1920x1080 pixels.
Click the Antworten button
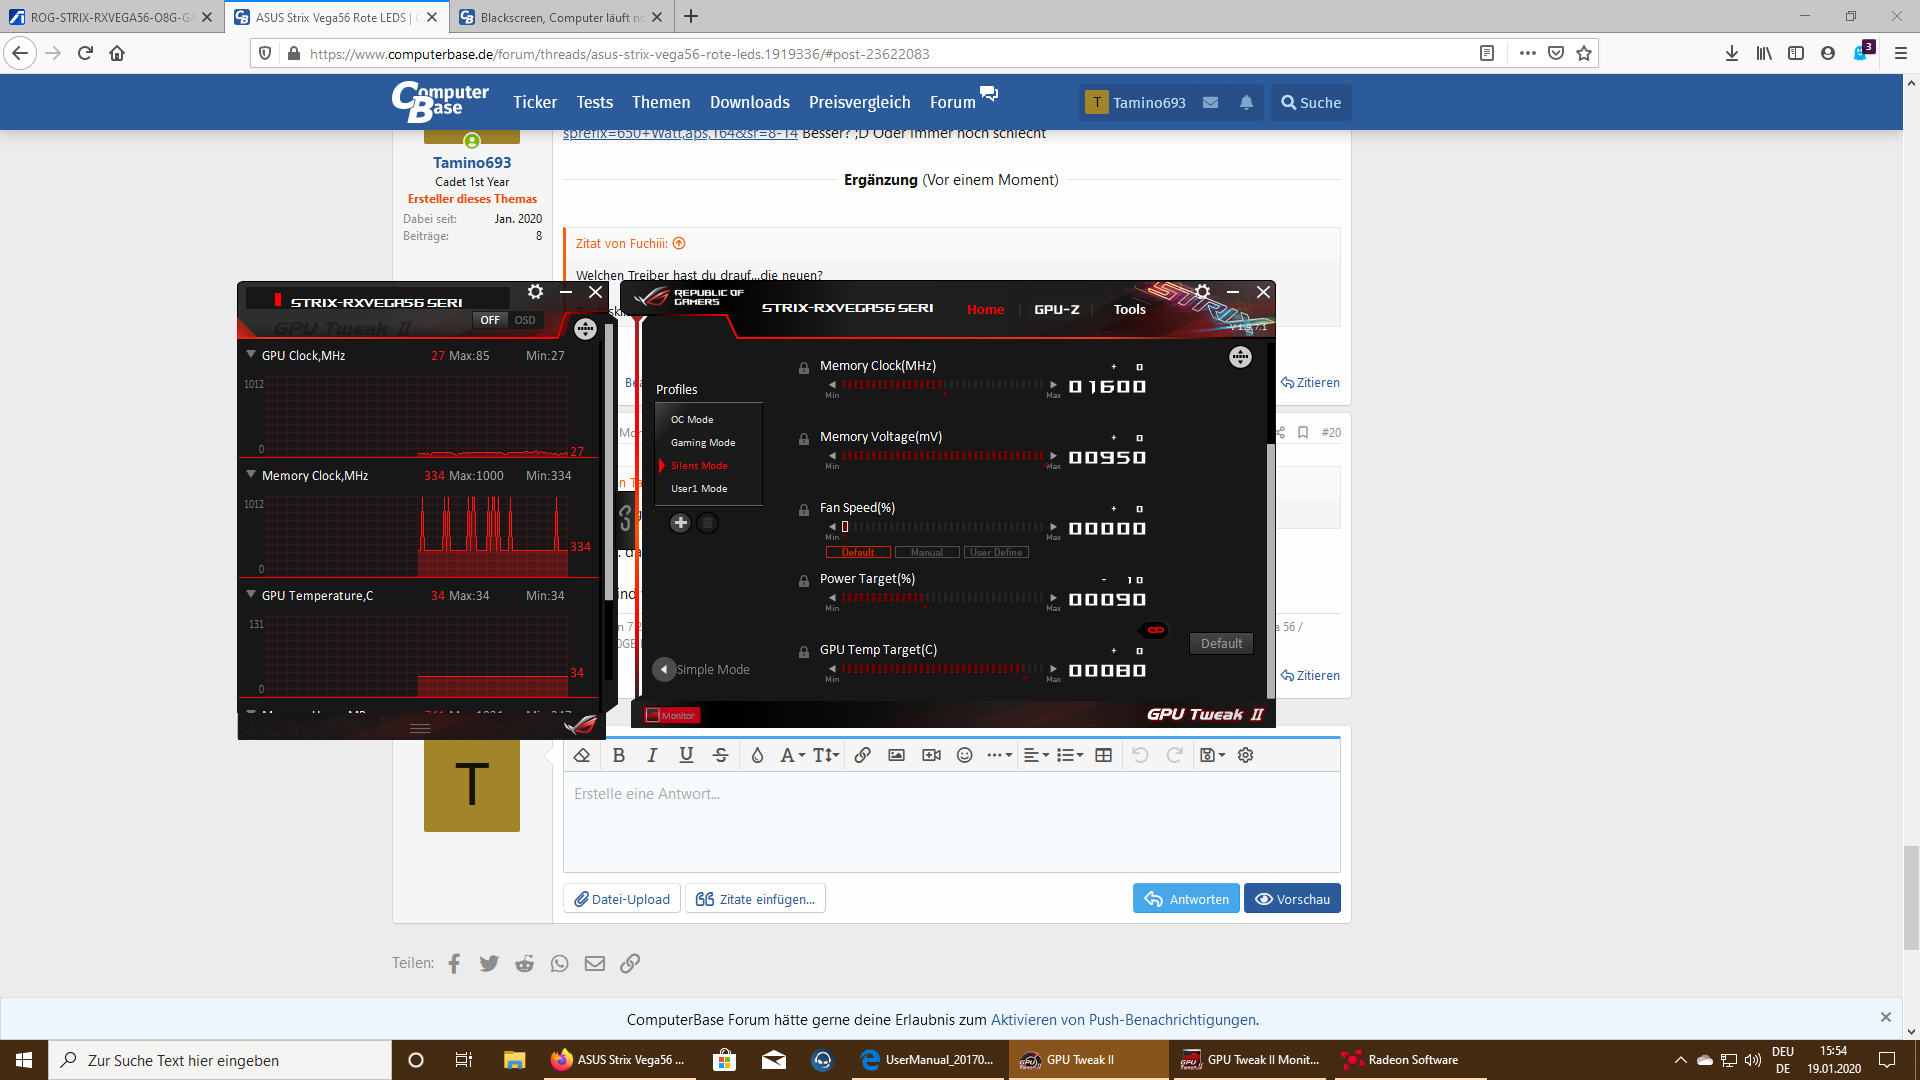[x=1186, y=898]
